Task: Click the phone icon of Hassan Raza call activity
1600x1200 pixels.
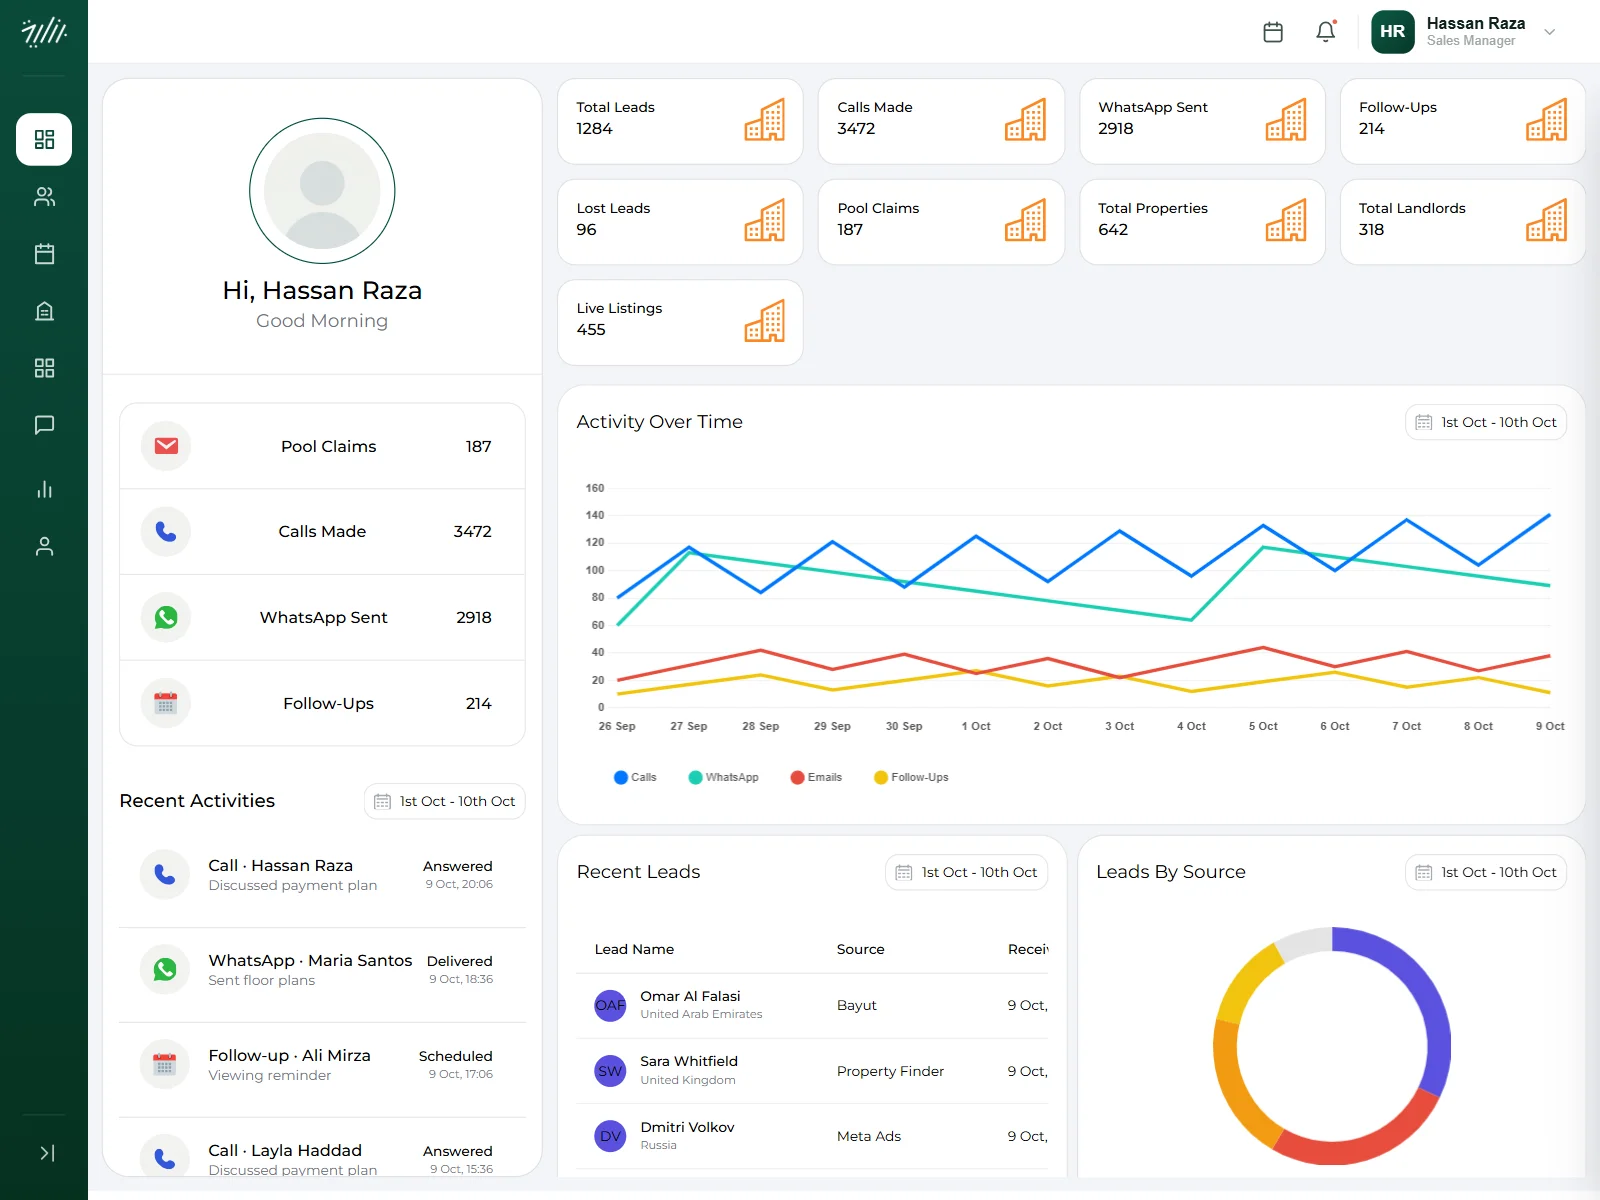Action: click(x=165, y=875)
